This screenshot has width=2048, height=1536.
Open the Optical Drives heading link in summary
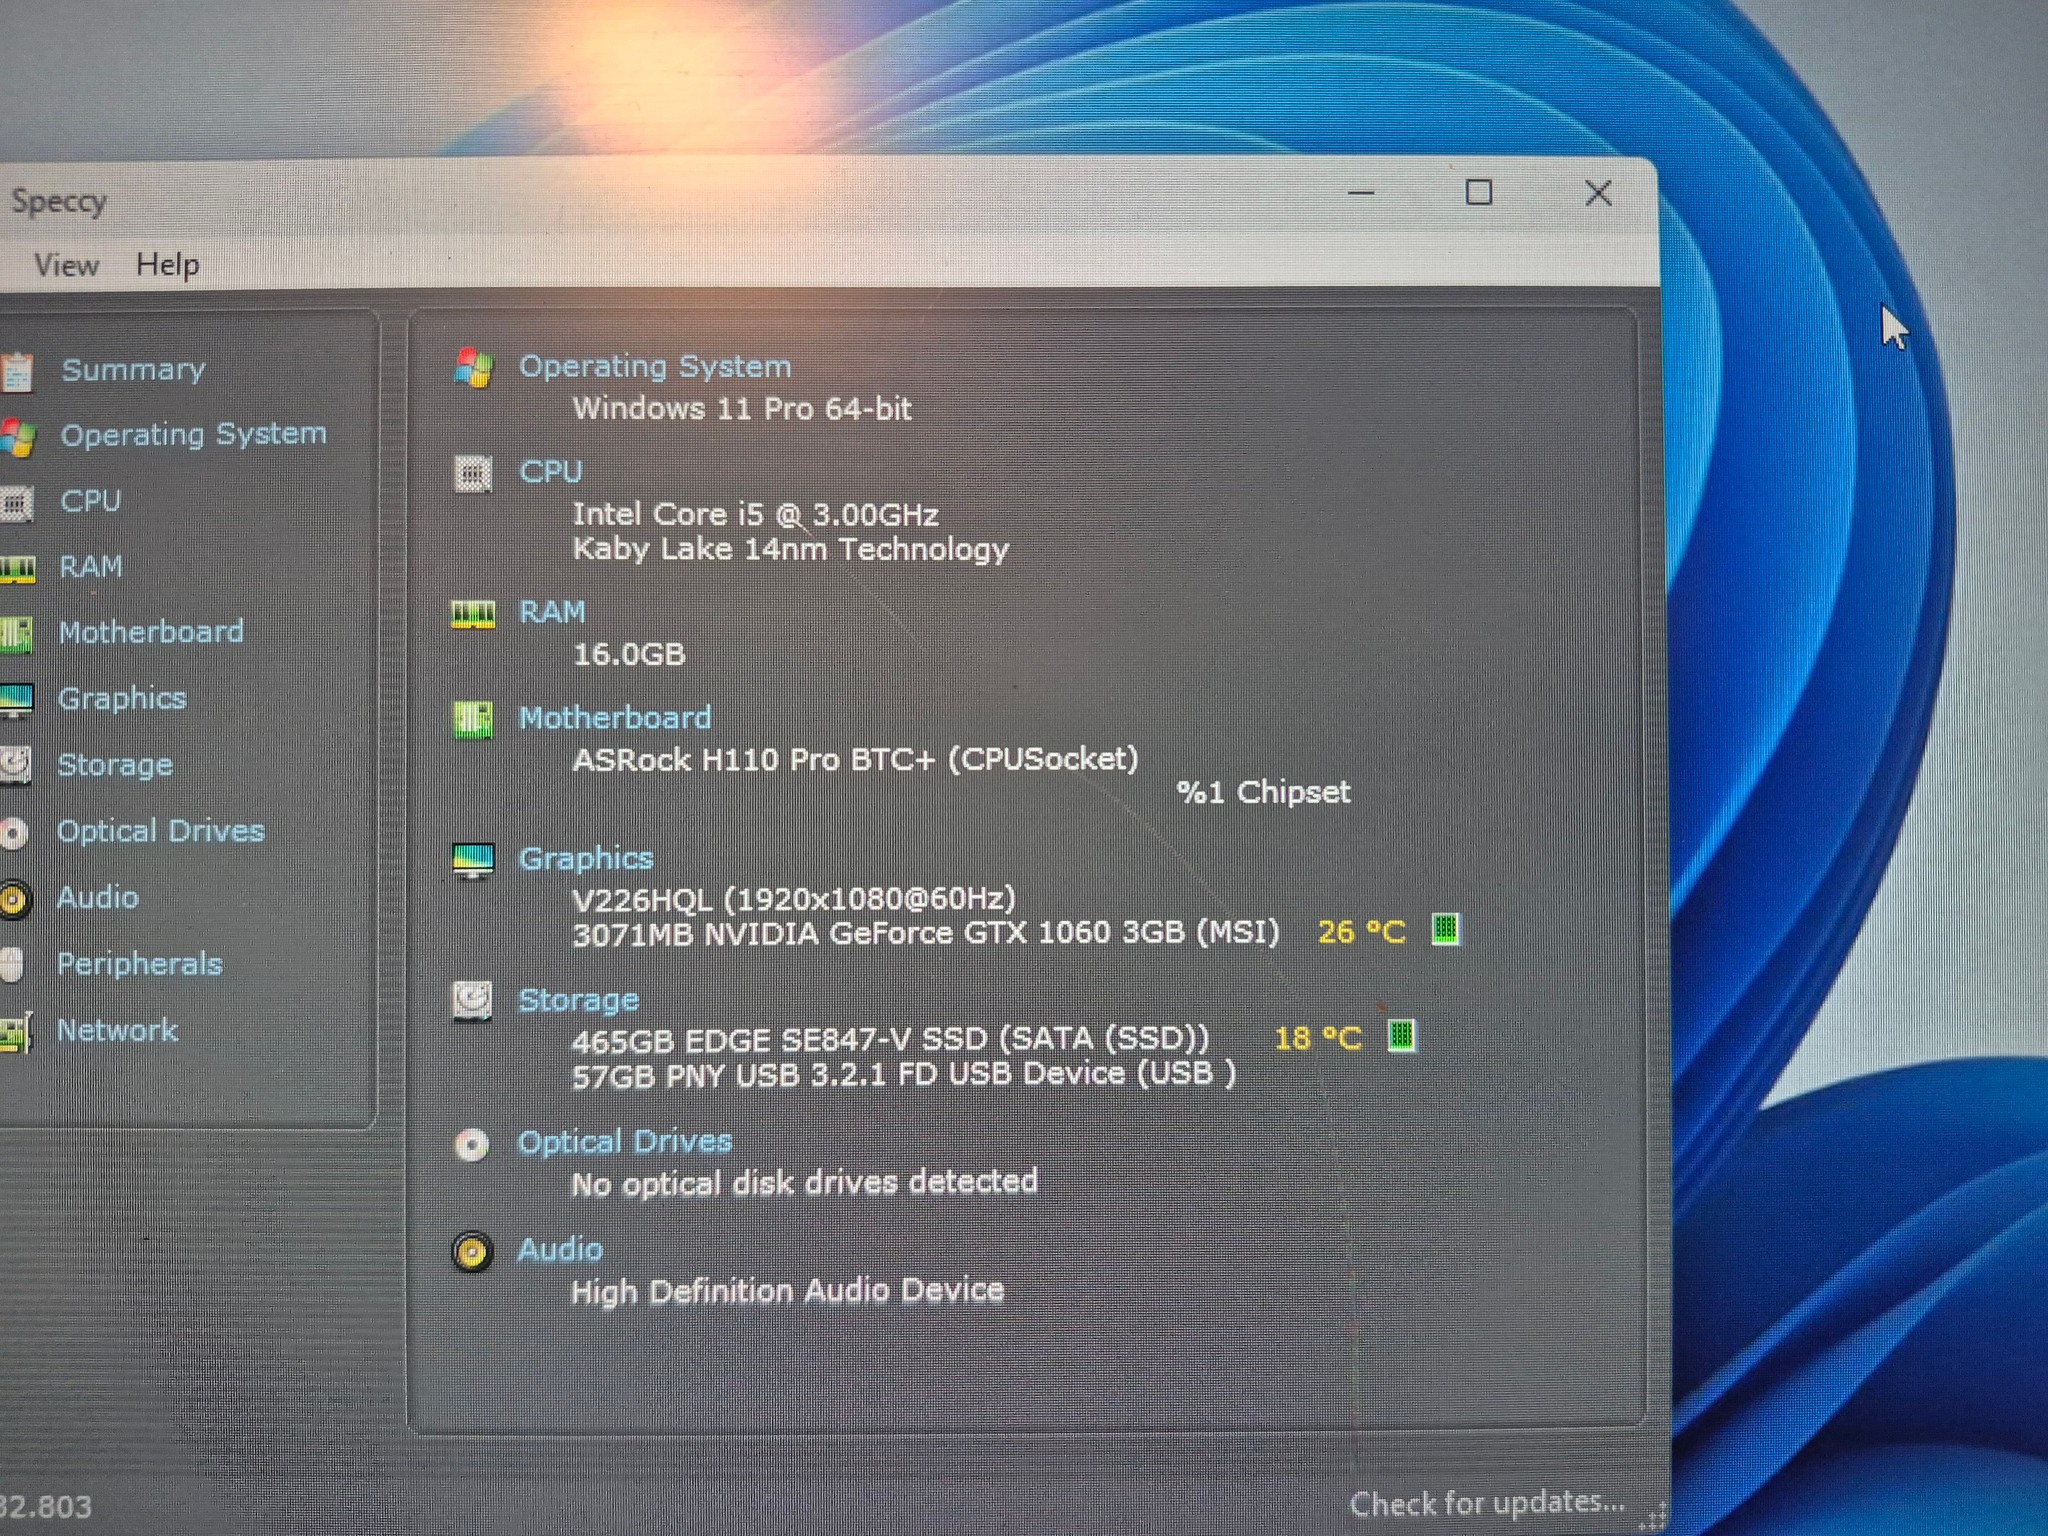click(x=625, y=1142)
